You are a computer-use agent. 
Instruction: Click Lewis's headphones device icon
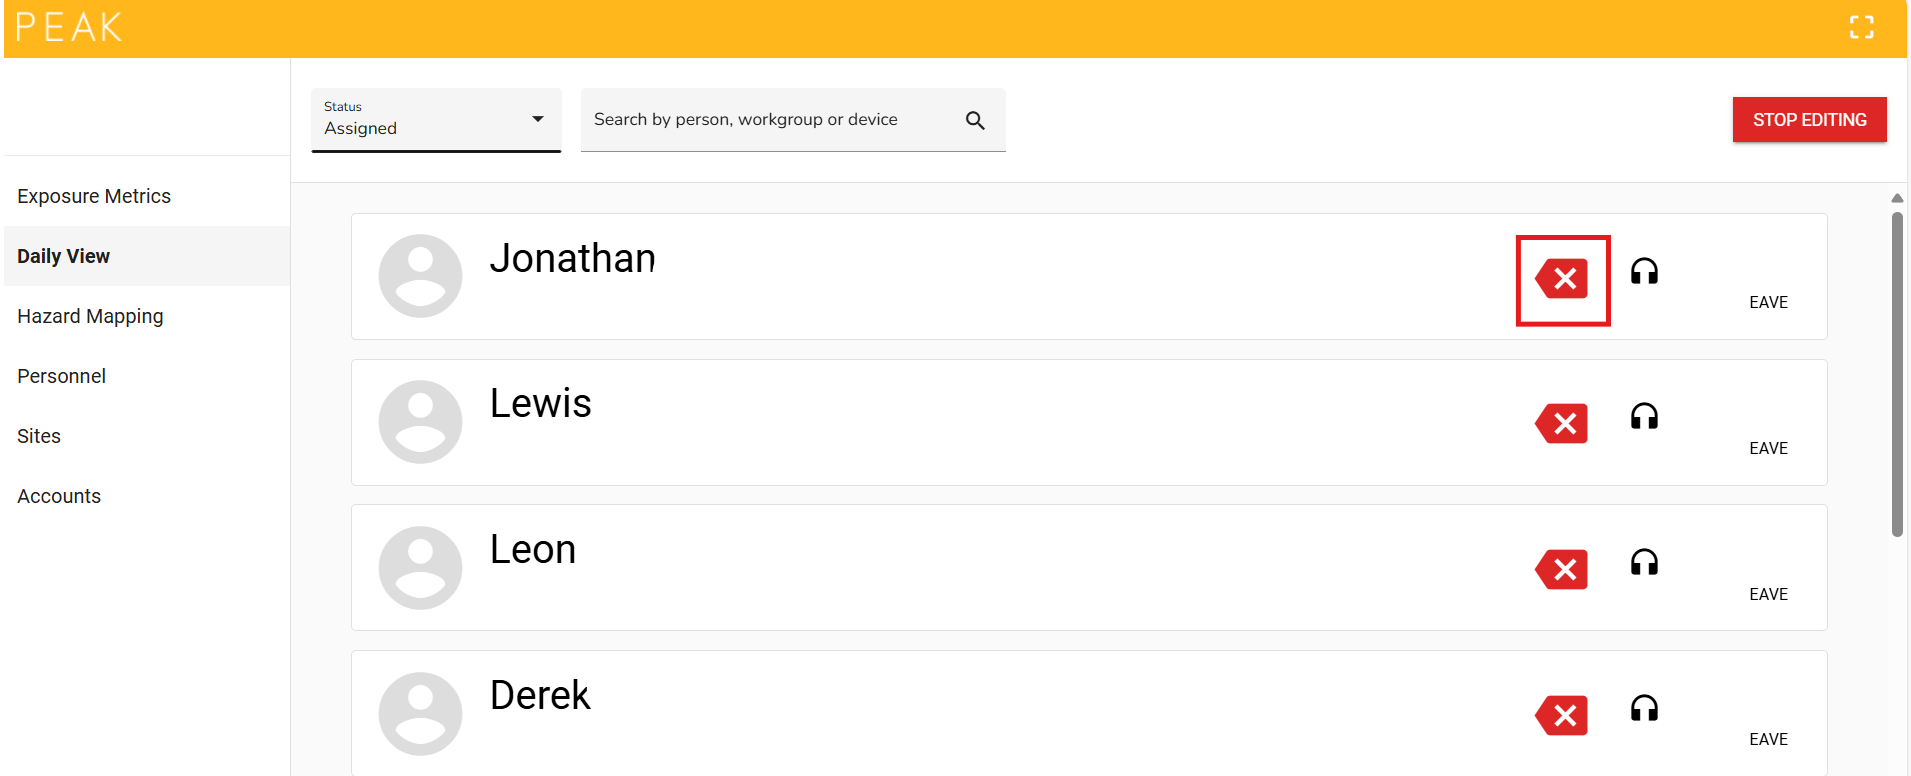coord(1644,417)
